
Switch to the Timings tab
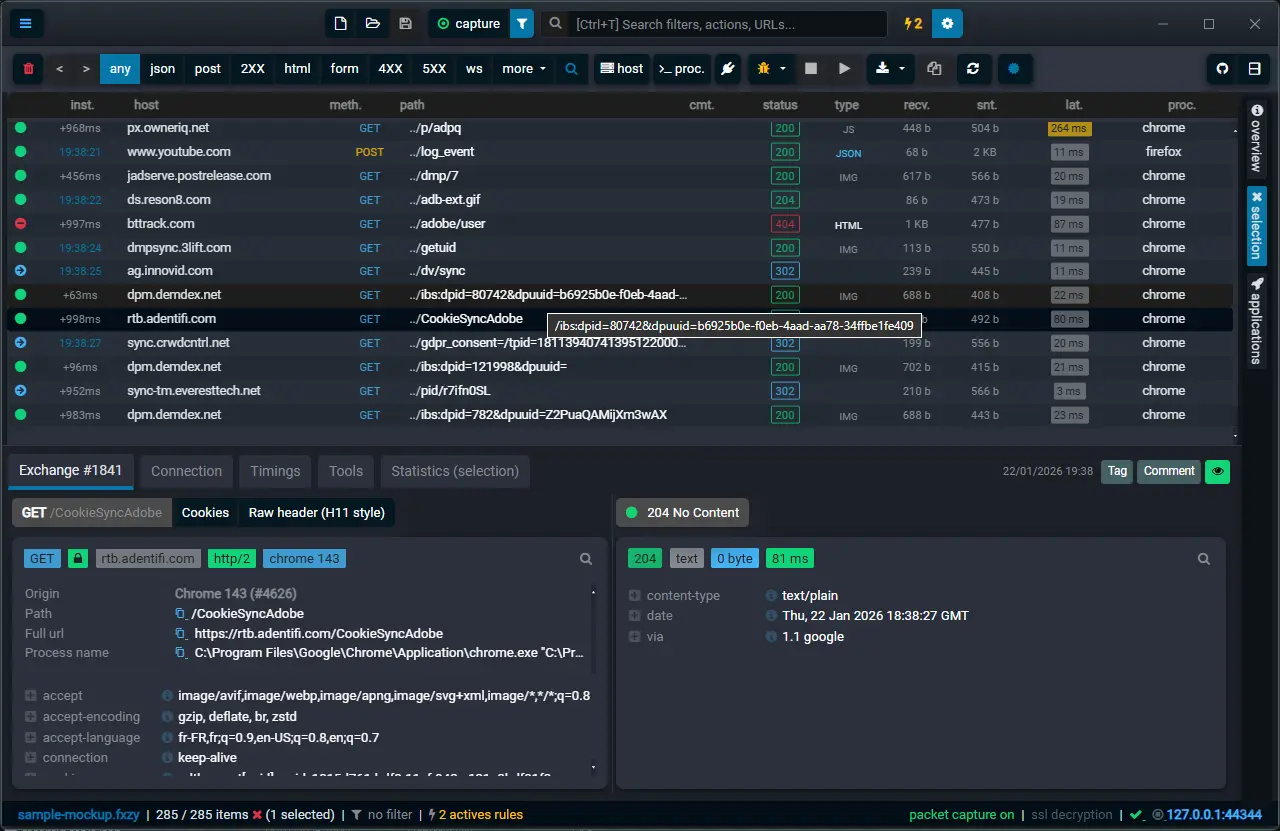[275, 471]
